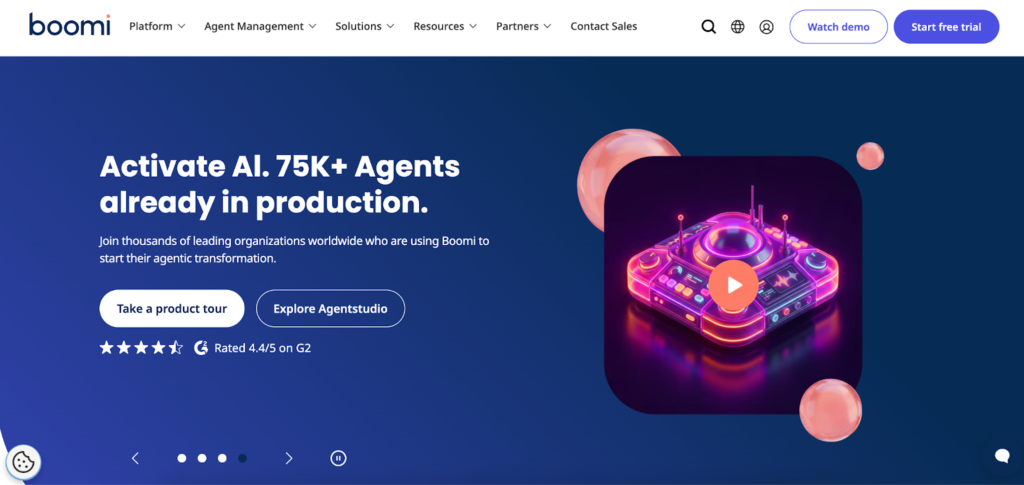Open the user account icon

click(x=766, y=27)
